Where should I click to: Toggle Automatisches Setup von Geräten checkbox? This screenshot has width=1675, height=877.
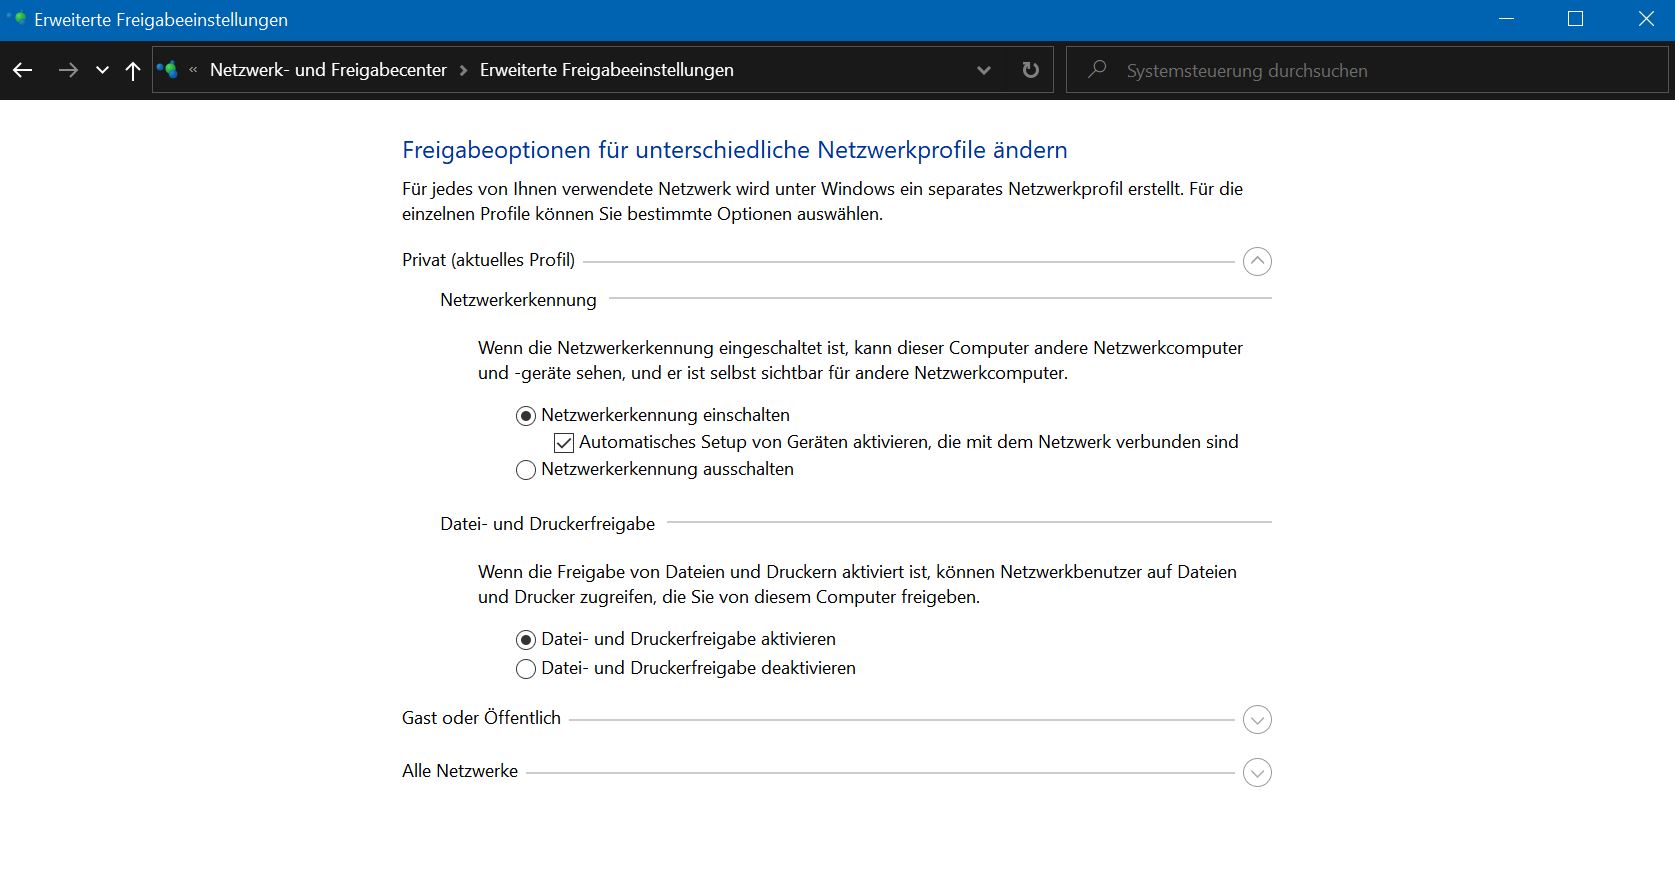point(564,443)
